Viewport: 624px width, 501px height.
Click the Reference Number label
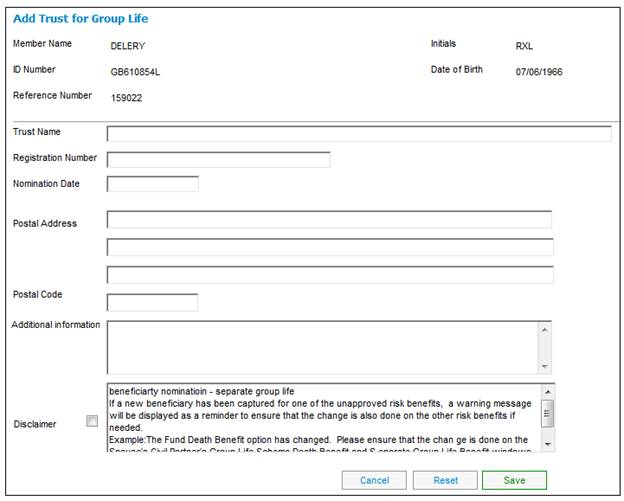tap(52, 96)
